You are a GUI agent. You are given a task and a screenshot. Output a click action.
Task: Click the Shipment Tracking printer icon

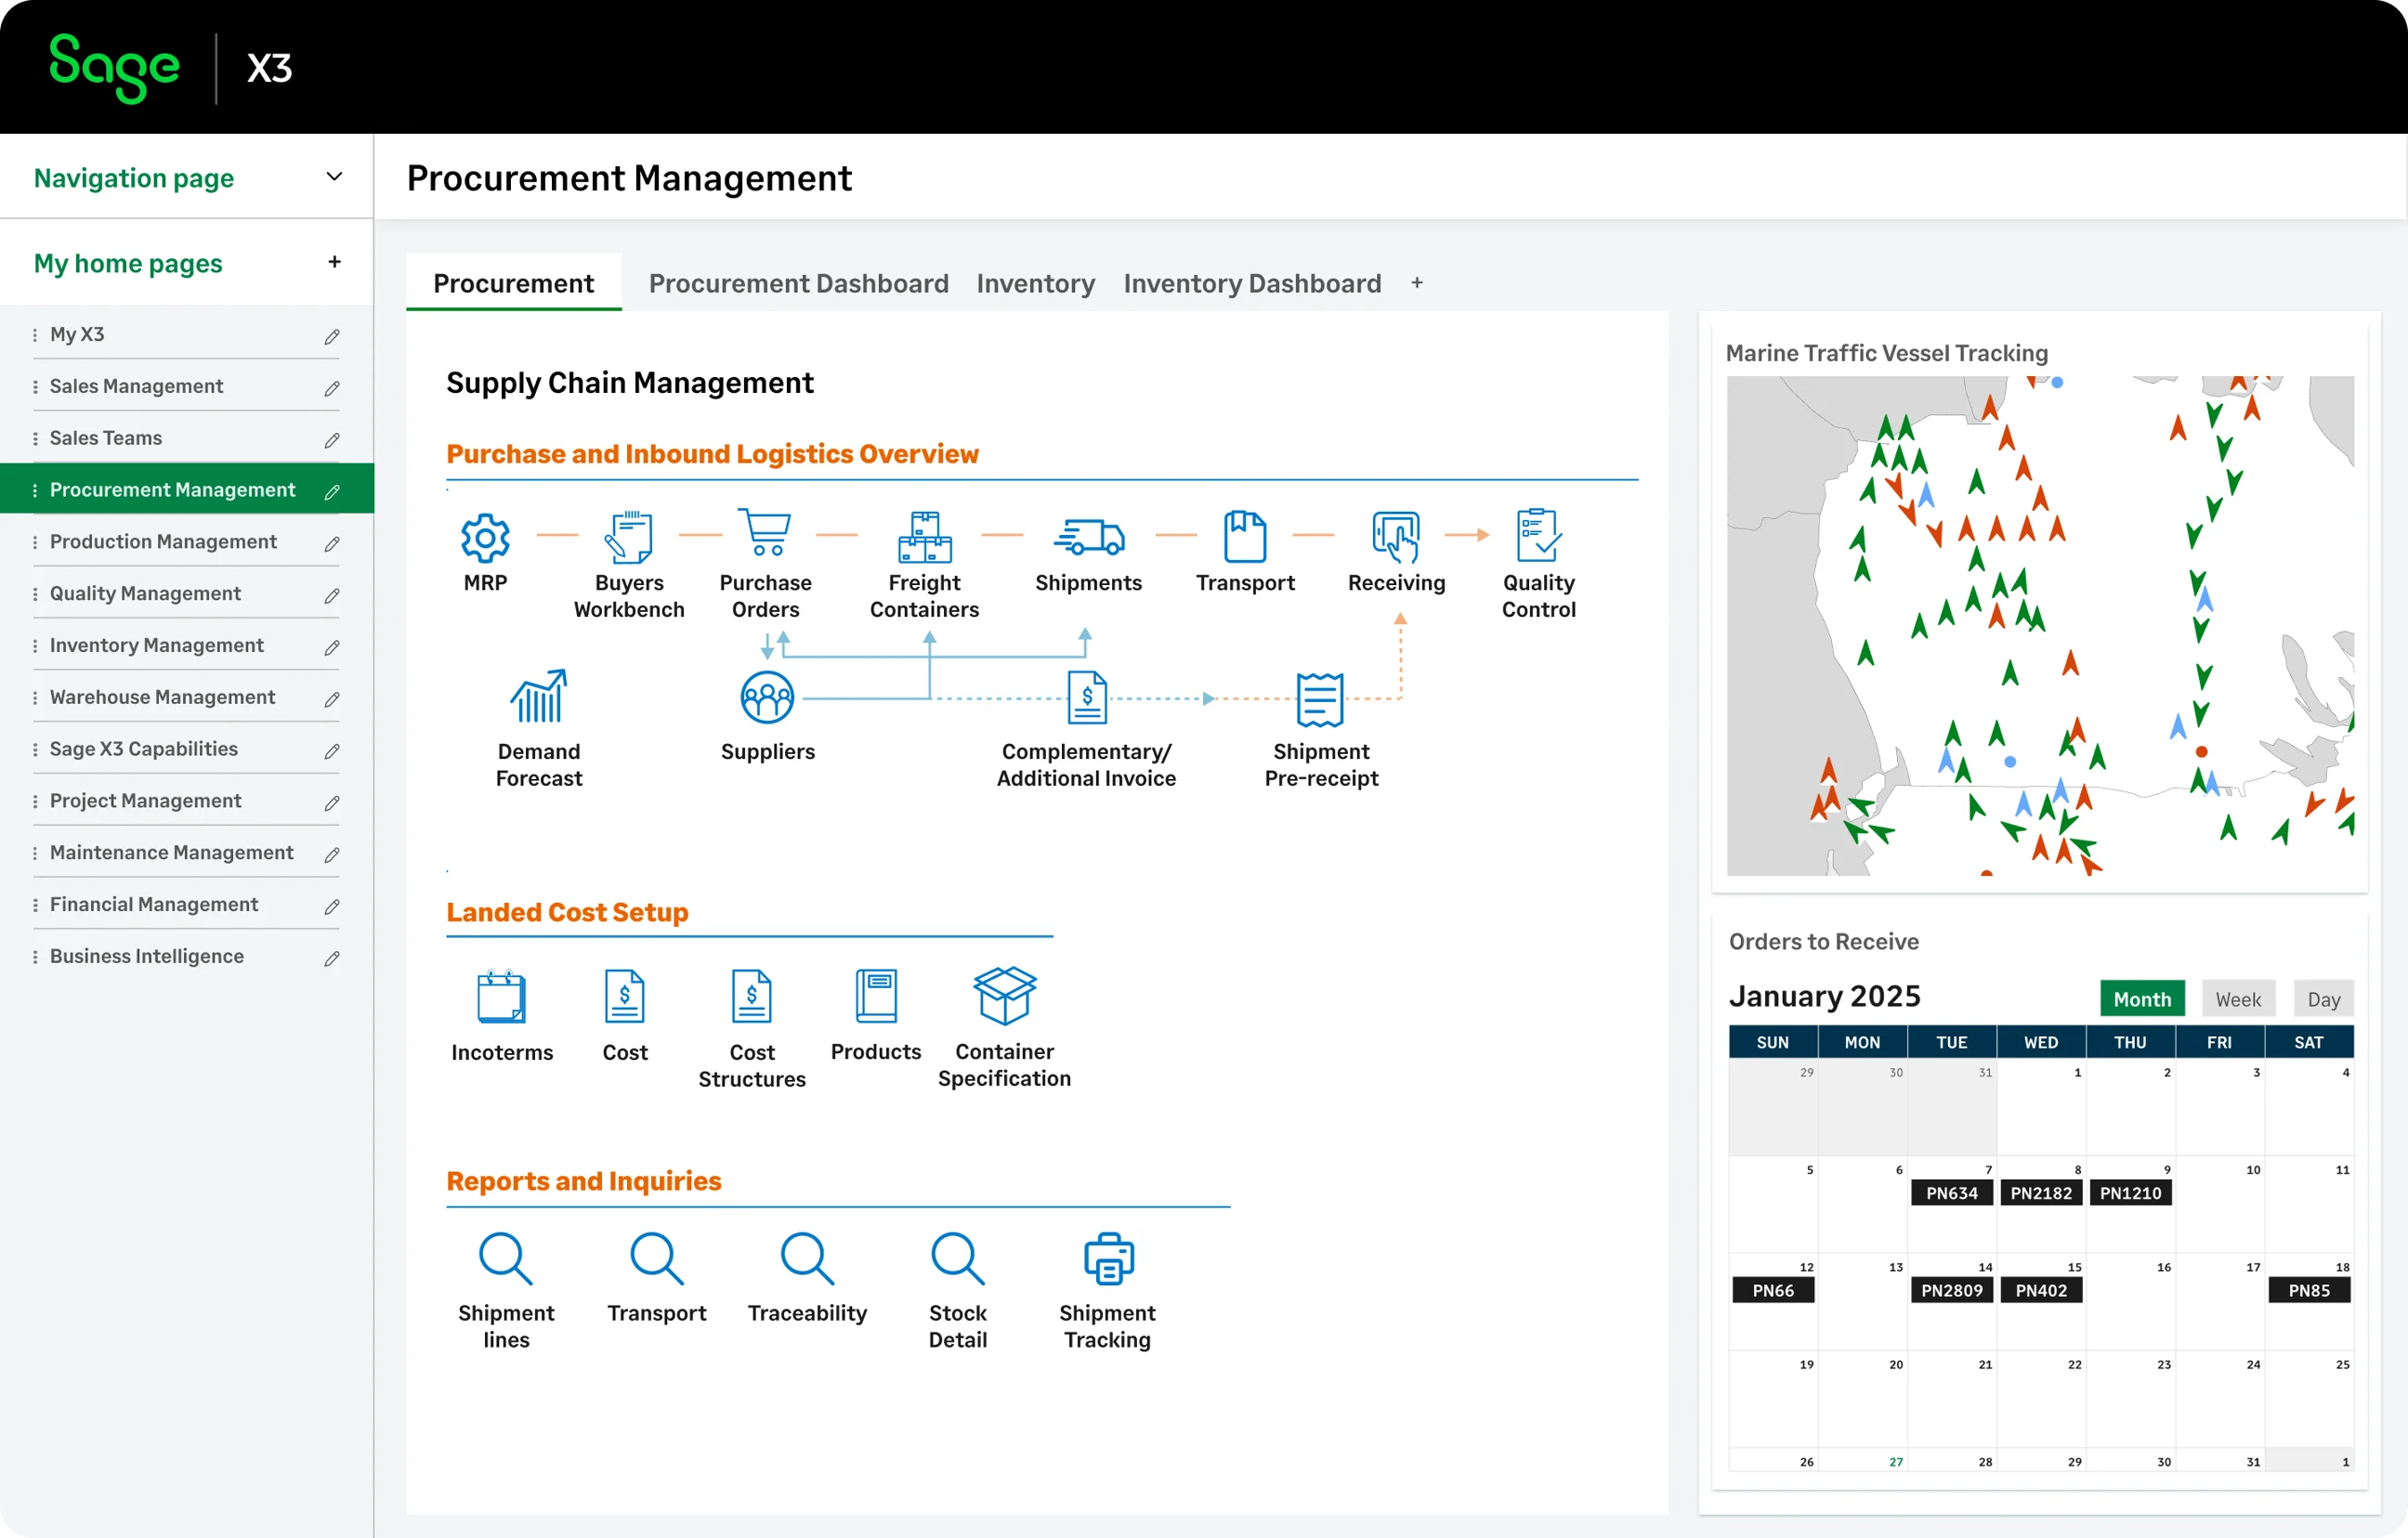pos(1108,1258)
